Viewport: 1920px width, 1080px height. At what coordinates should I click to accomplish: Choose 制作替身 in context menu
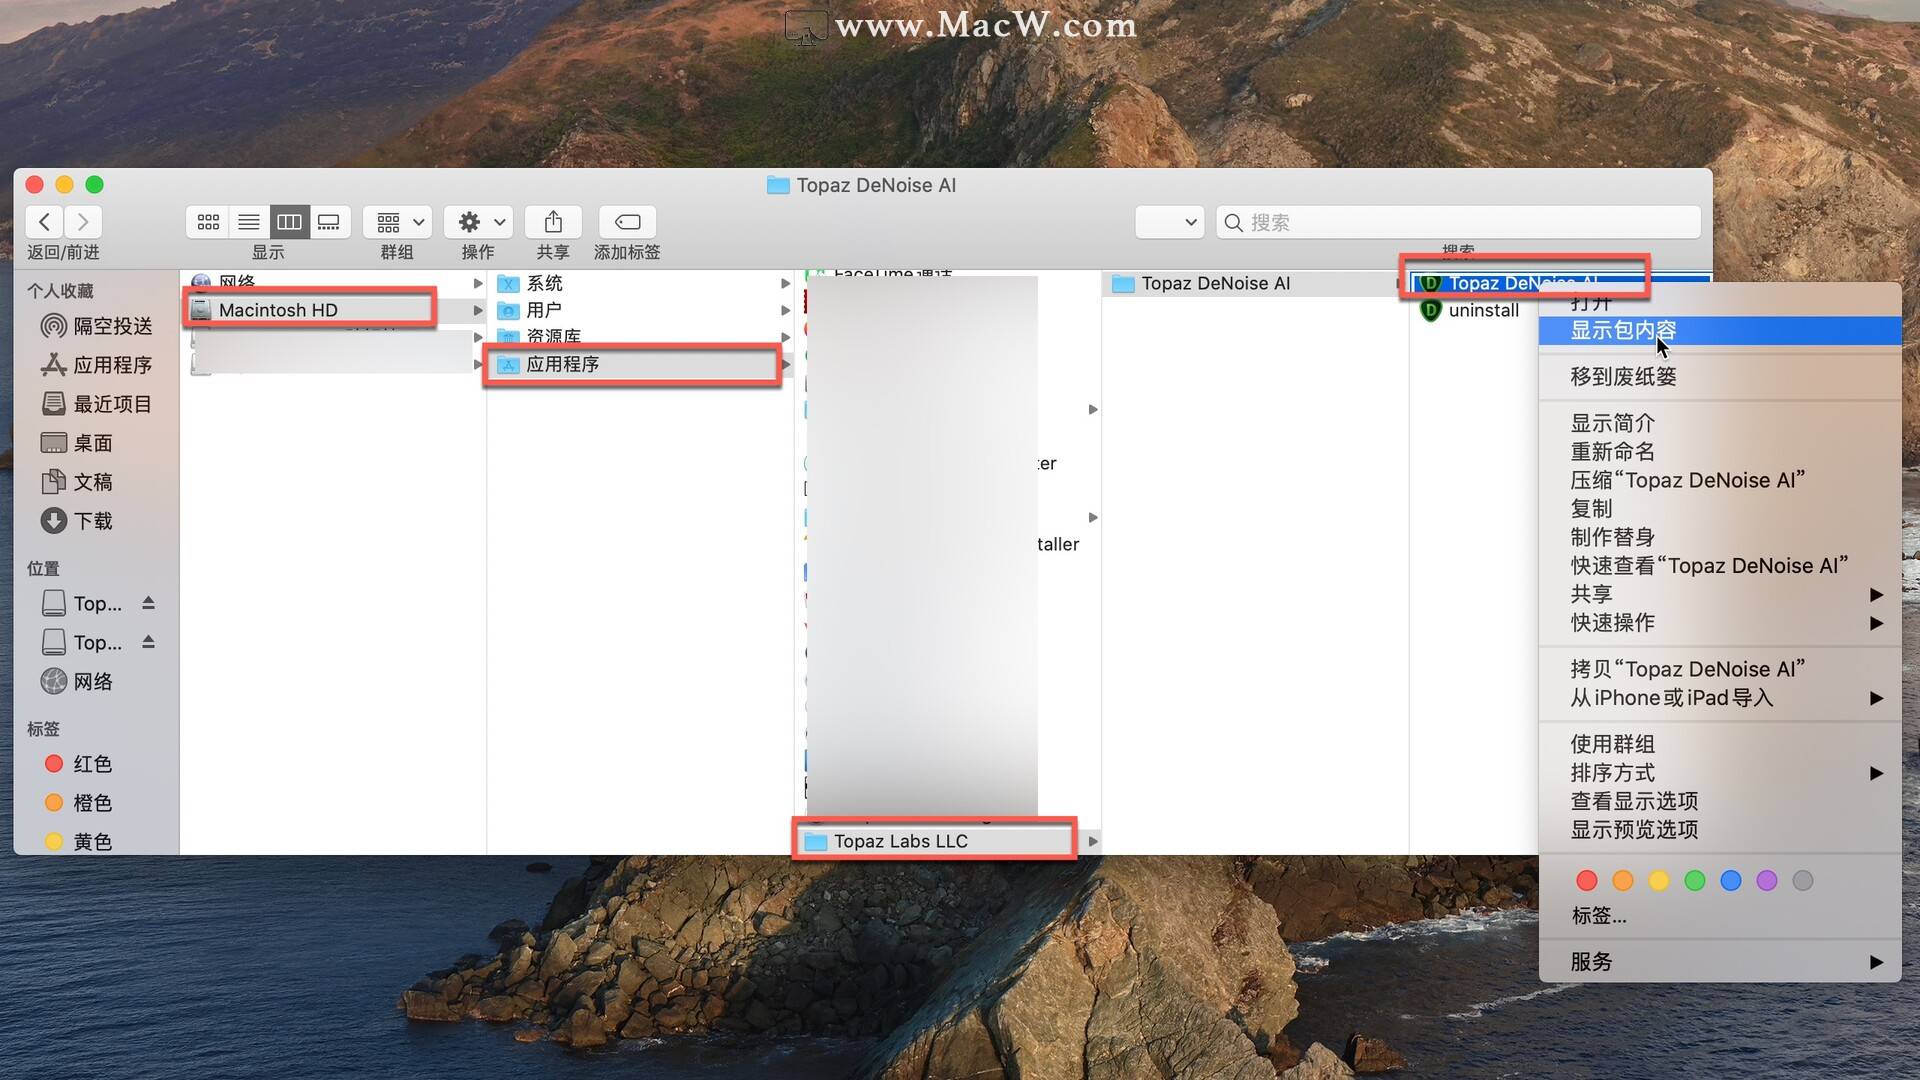click(x=1720, y=537)
